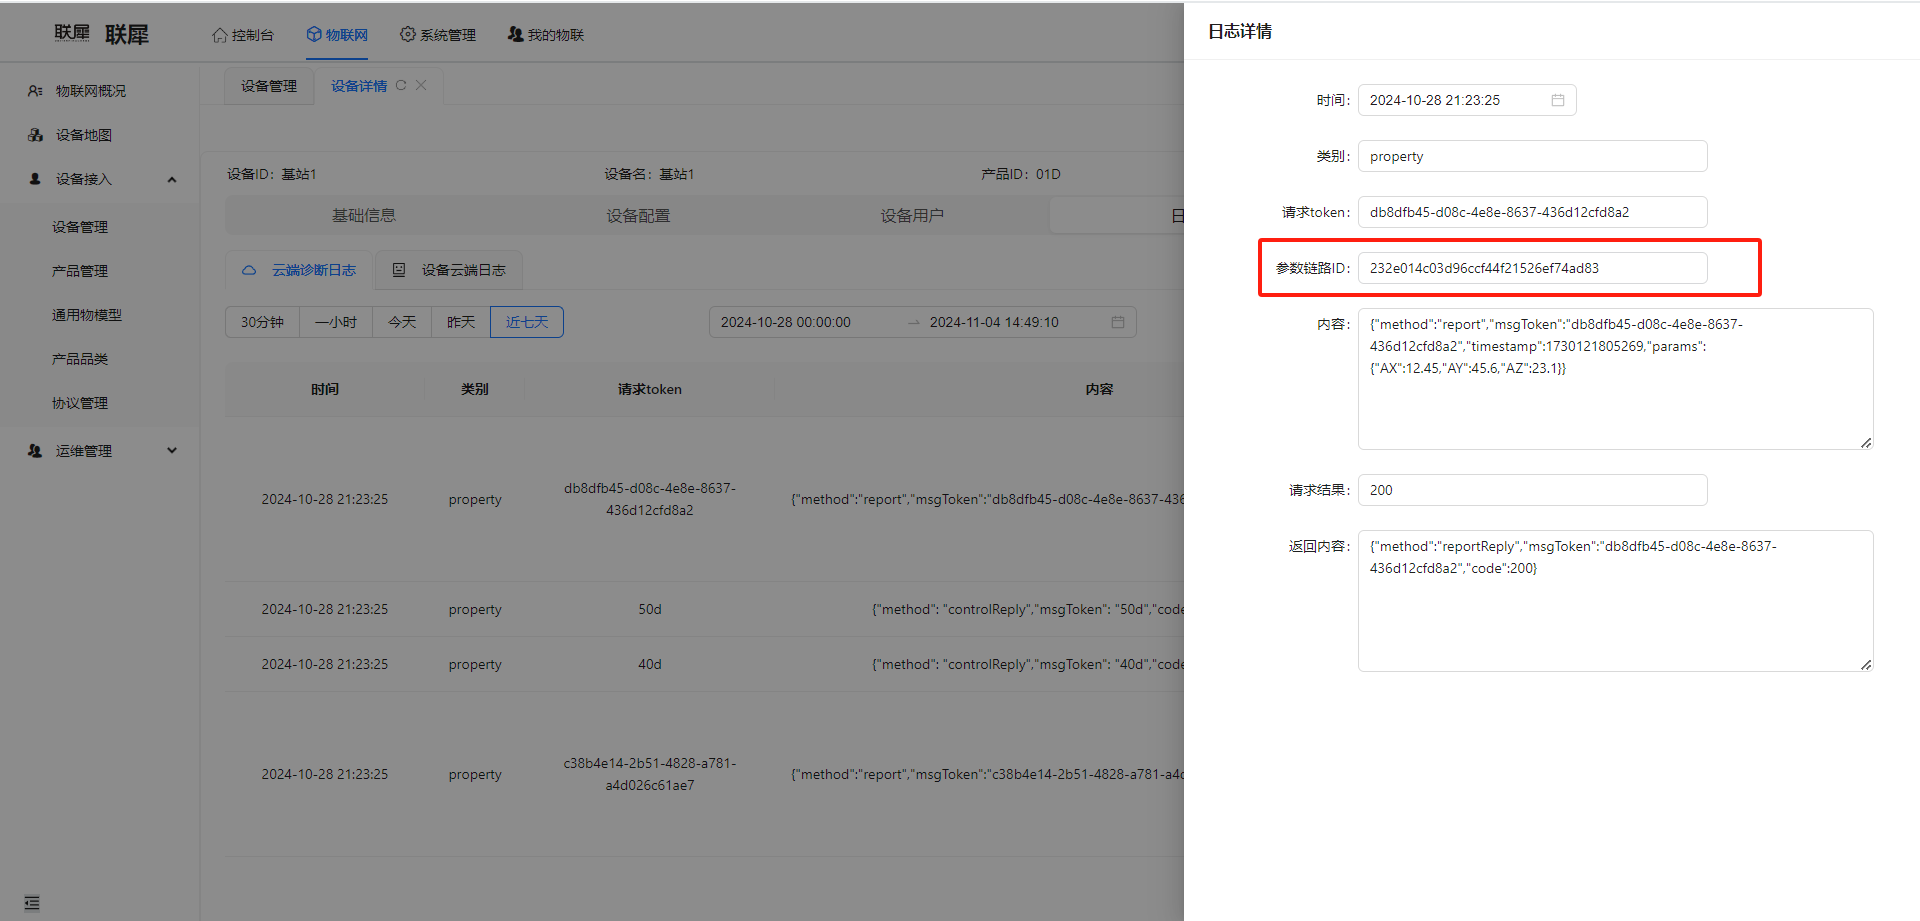This screenshot has width=1920, height=921.
Task: Select the 近七天 time range
Action: pos(526,322)
